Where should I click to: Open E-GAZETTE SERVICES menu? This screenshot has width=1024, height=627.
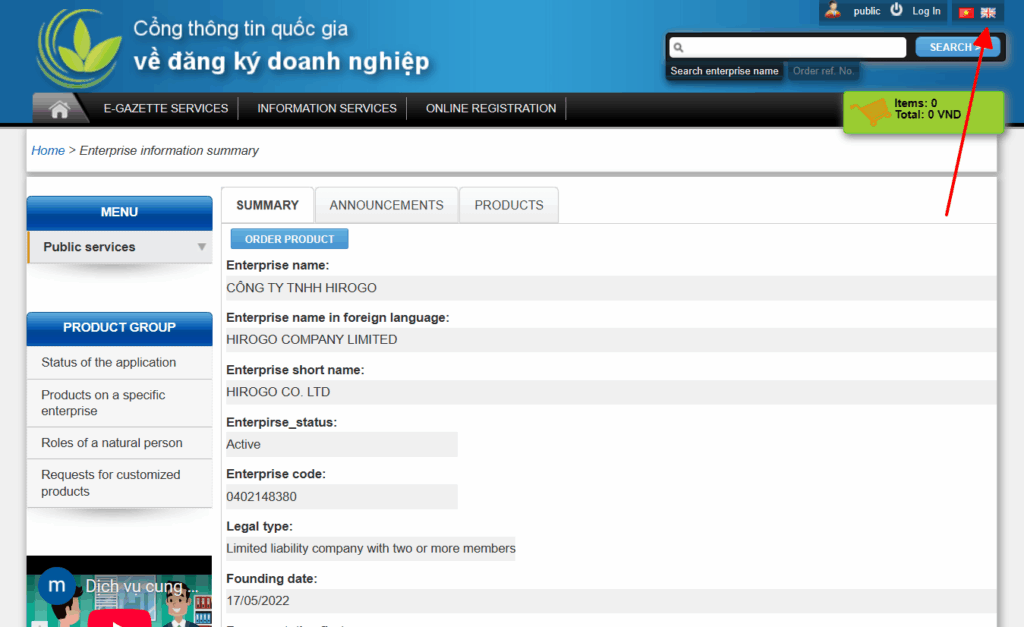[166, 108]
